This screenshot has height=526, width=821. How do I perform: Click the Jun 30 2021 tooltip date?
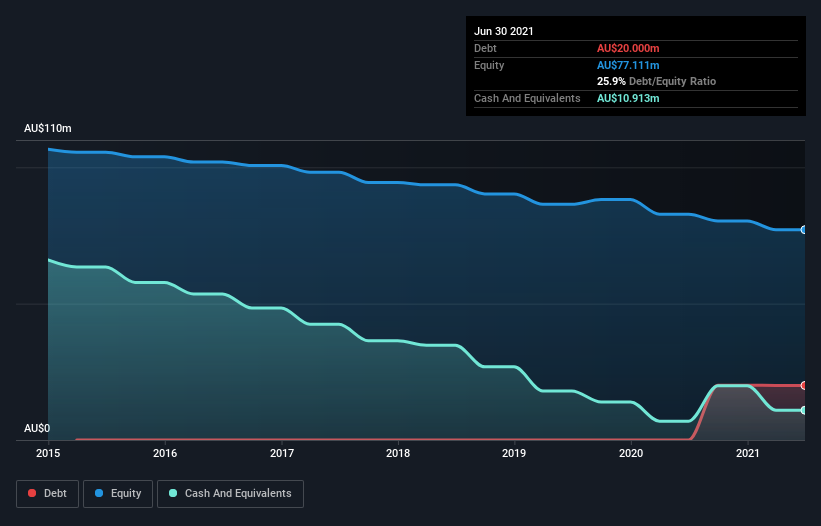point(504,31)
